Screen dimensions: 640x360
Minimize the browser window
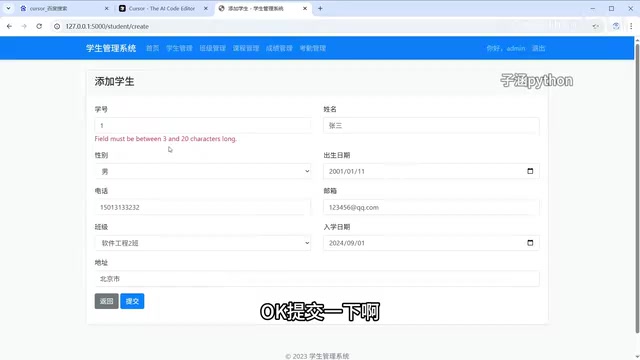pos(593,8)
